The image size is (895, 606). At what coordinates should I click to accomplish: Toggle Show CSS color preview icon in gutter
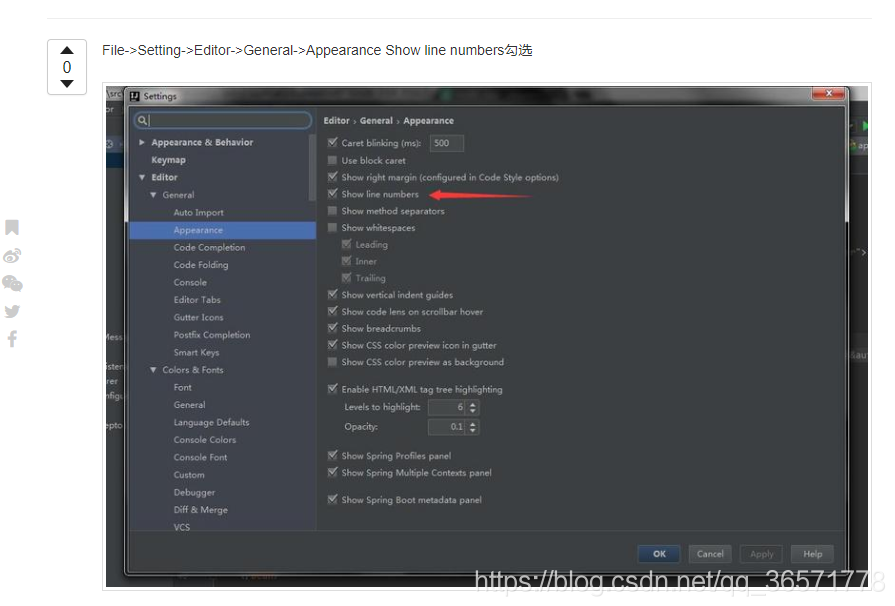pos(333,345)
